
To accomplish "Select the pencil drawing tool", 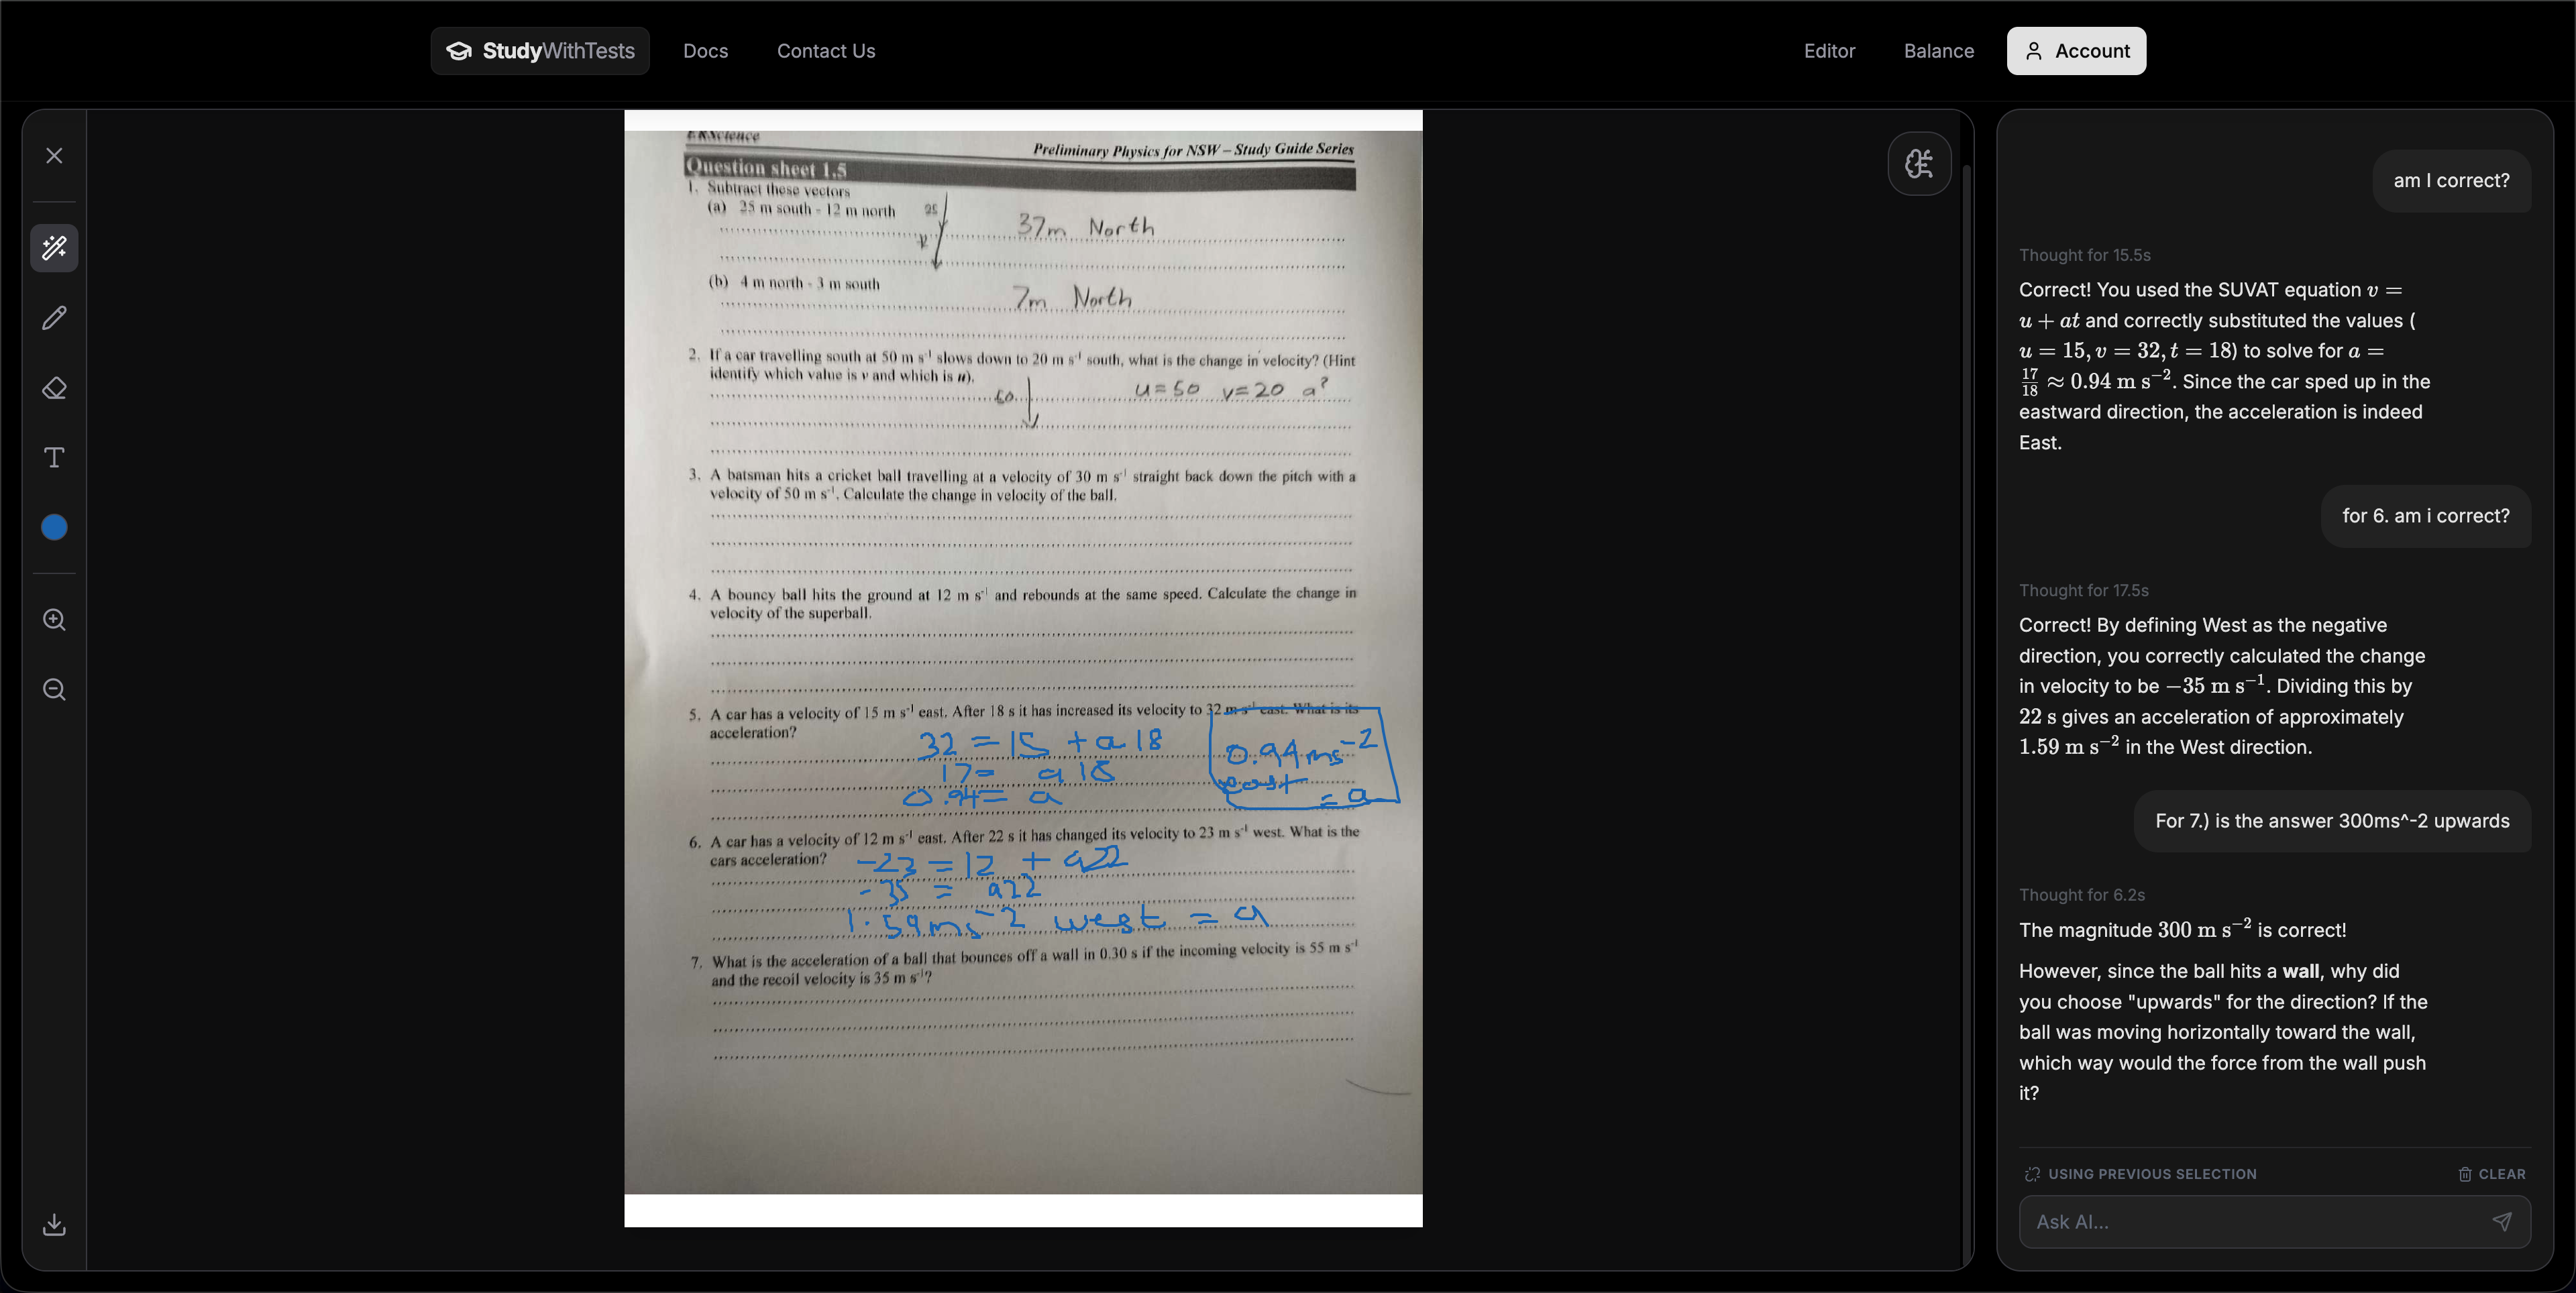I will pos(54,318).
